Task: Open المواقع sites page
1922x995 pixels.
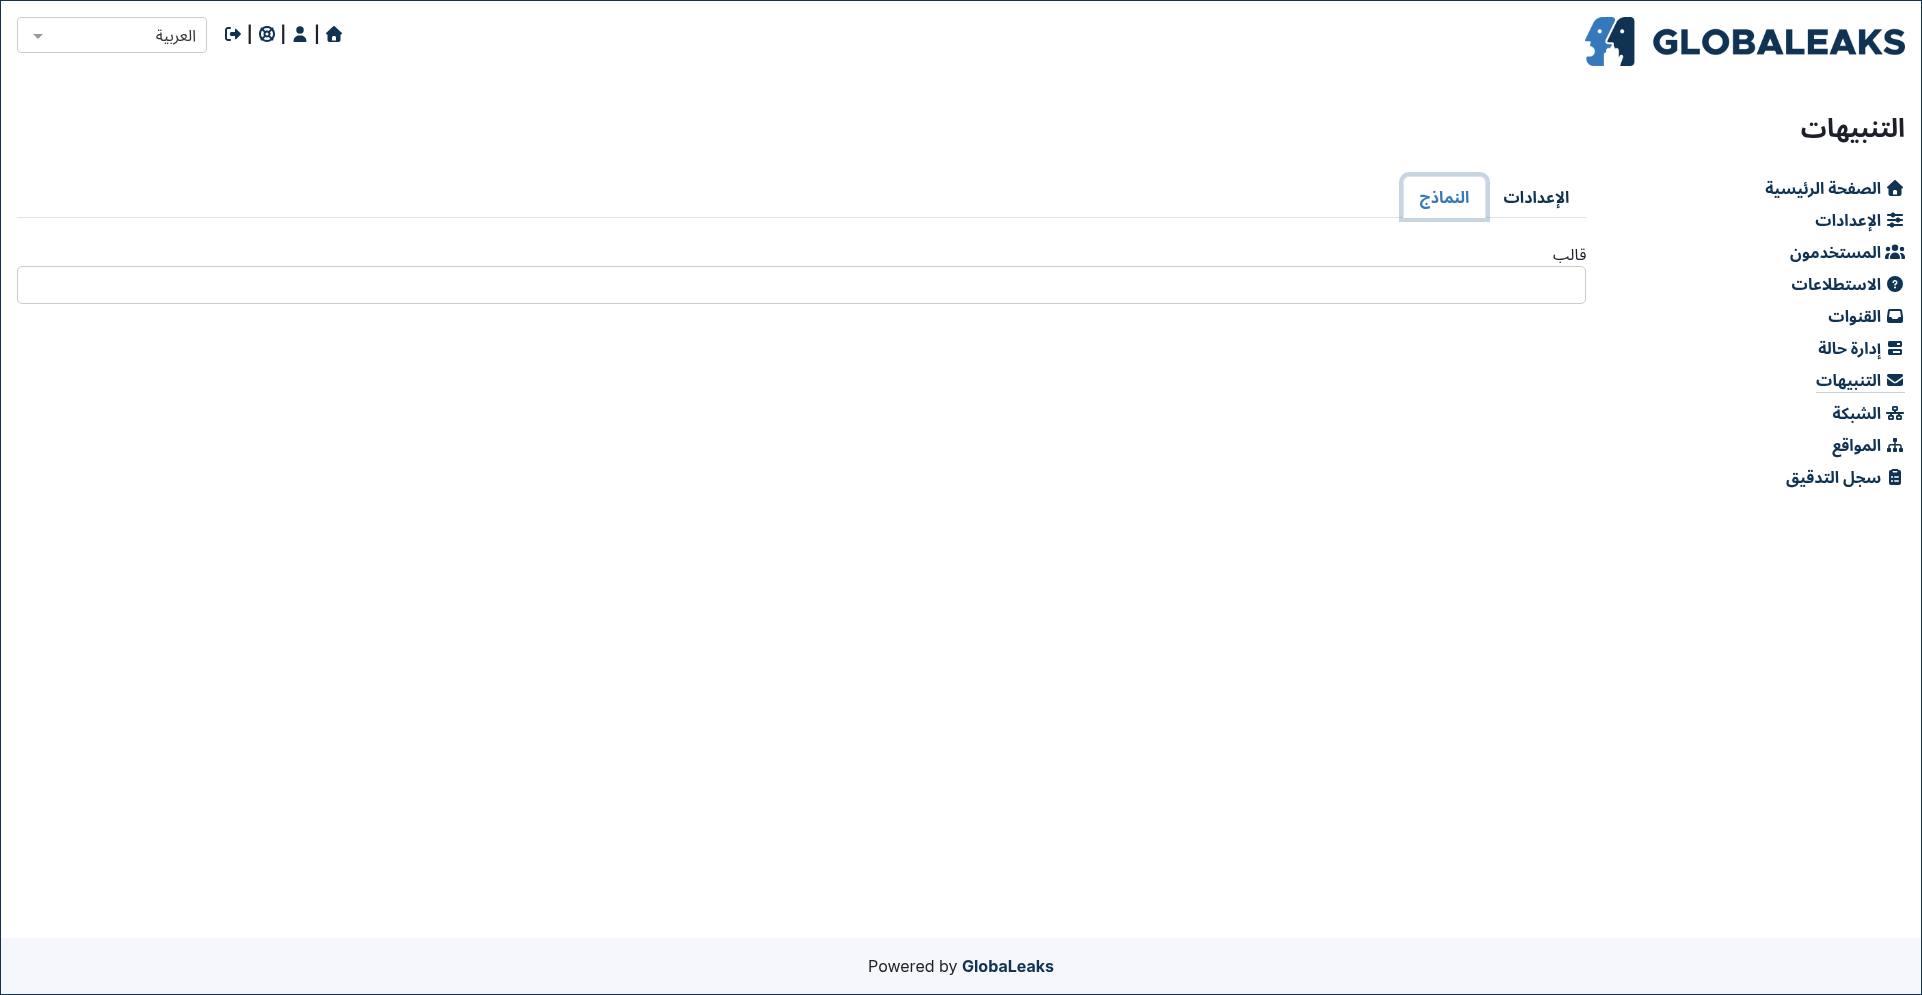Action: click(1868, 445)
